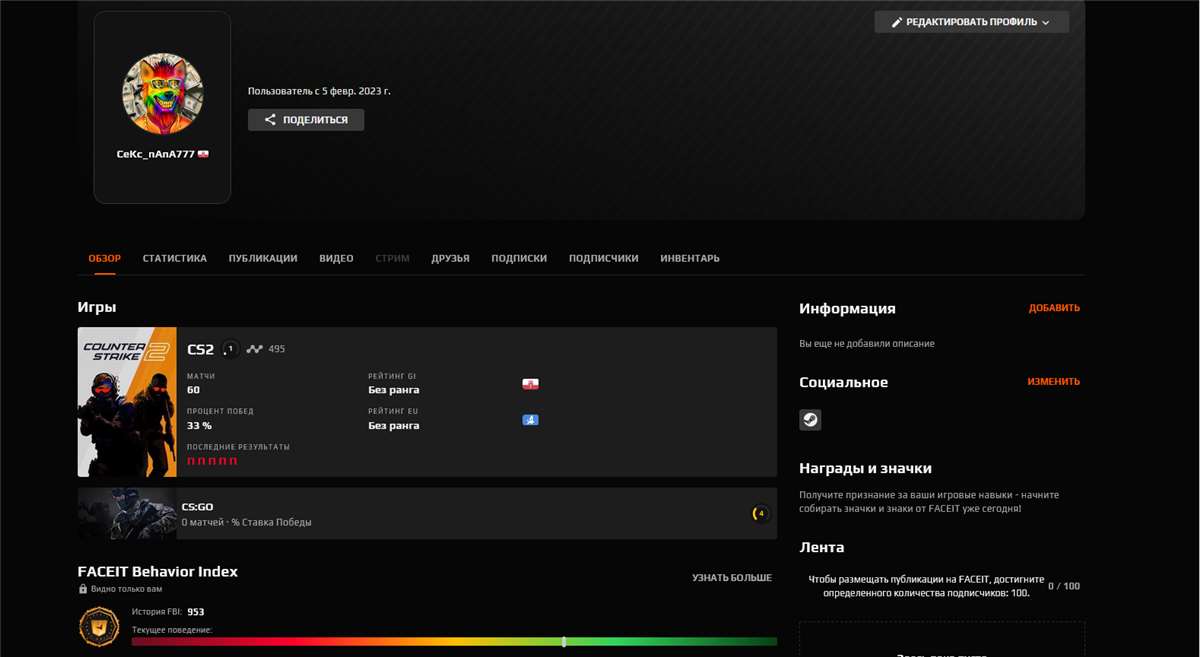Click Добавить next to Информация
The height and width of the screenshot is (657, 1200).
(1054, 308)
